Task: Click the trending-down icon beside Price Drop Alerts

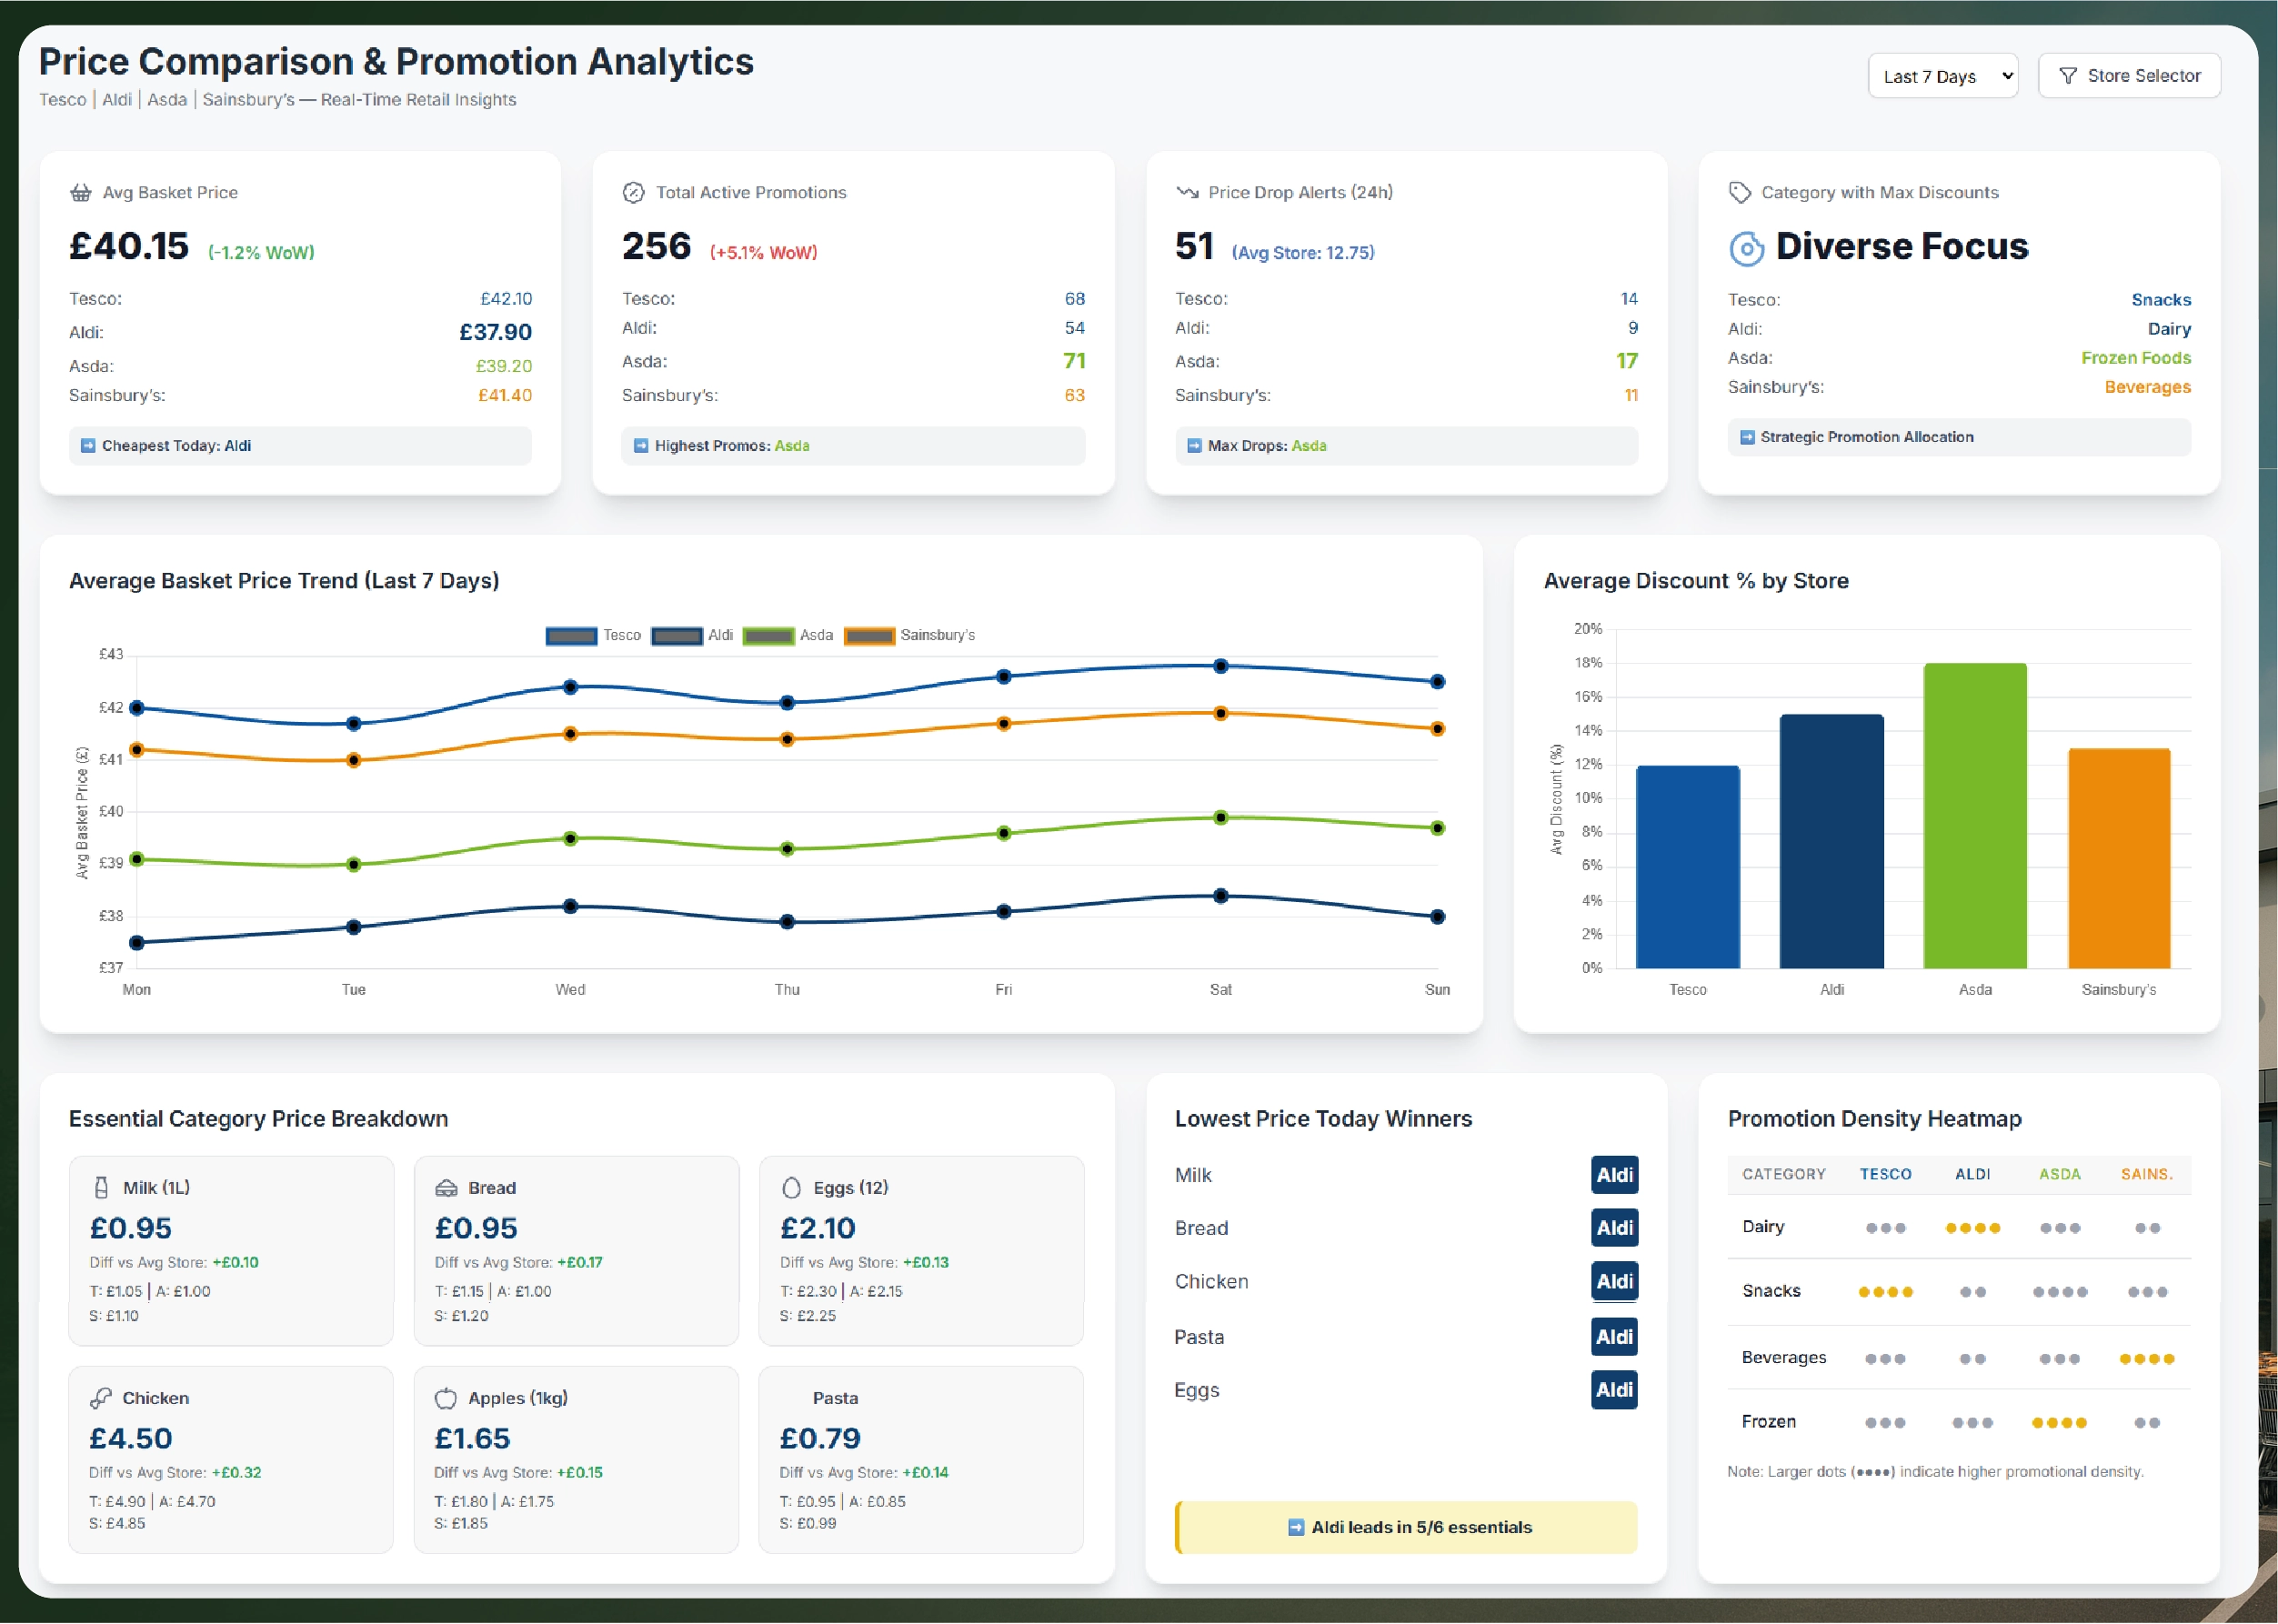Action: [1187, 192]
